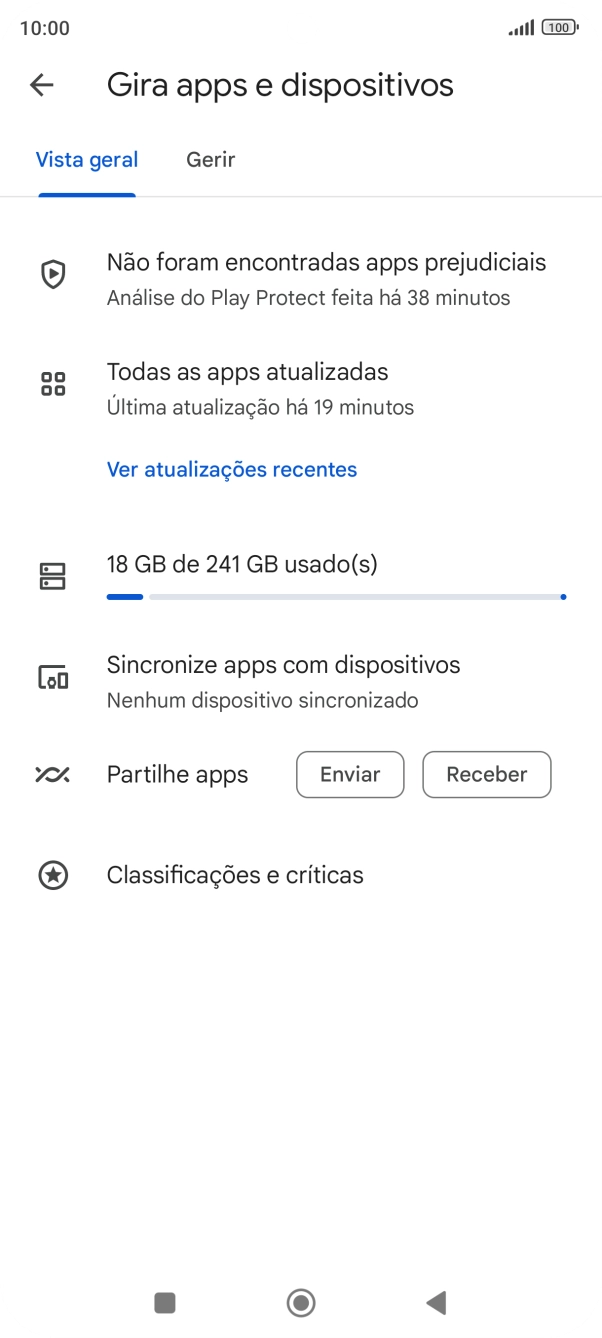Viewport: 602px width, 1338px height.
Task: Tap the storage drive icon
Action: (x=52, y=576)
